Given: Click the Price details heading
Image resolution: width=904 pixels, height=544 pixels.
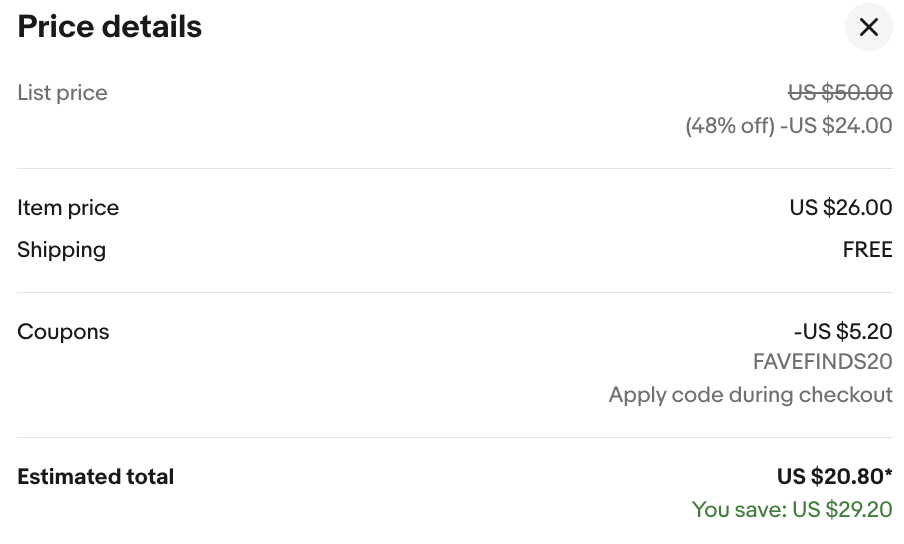Looking at the screenshot, I should (x=110, y=27).
